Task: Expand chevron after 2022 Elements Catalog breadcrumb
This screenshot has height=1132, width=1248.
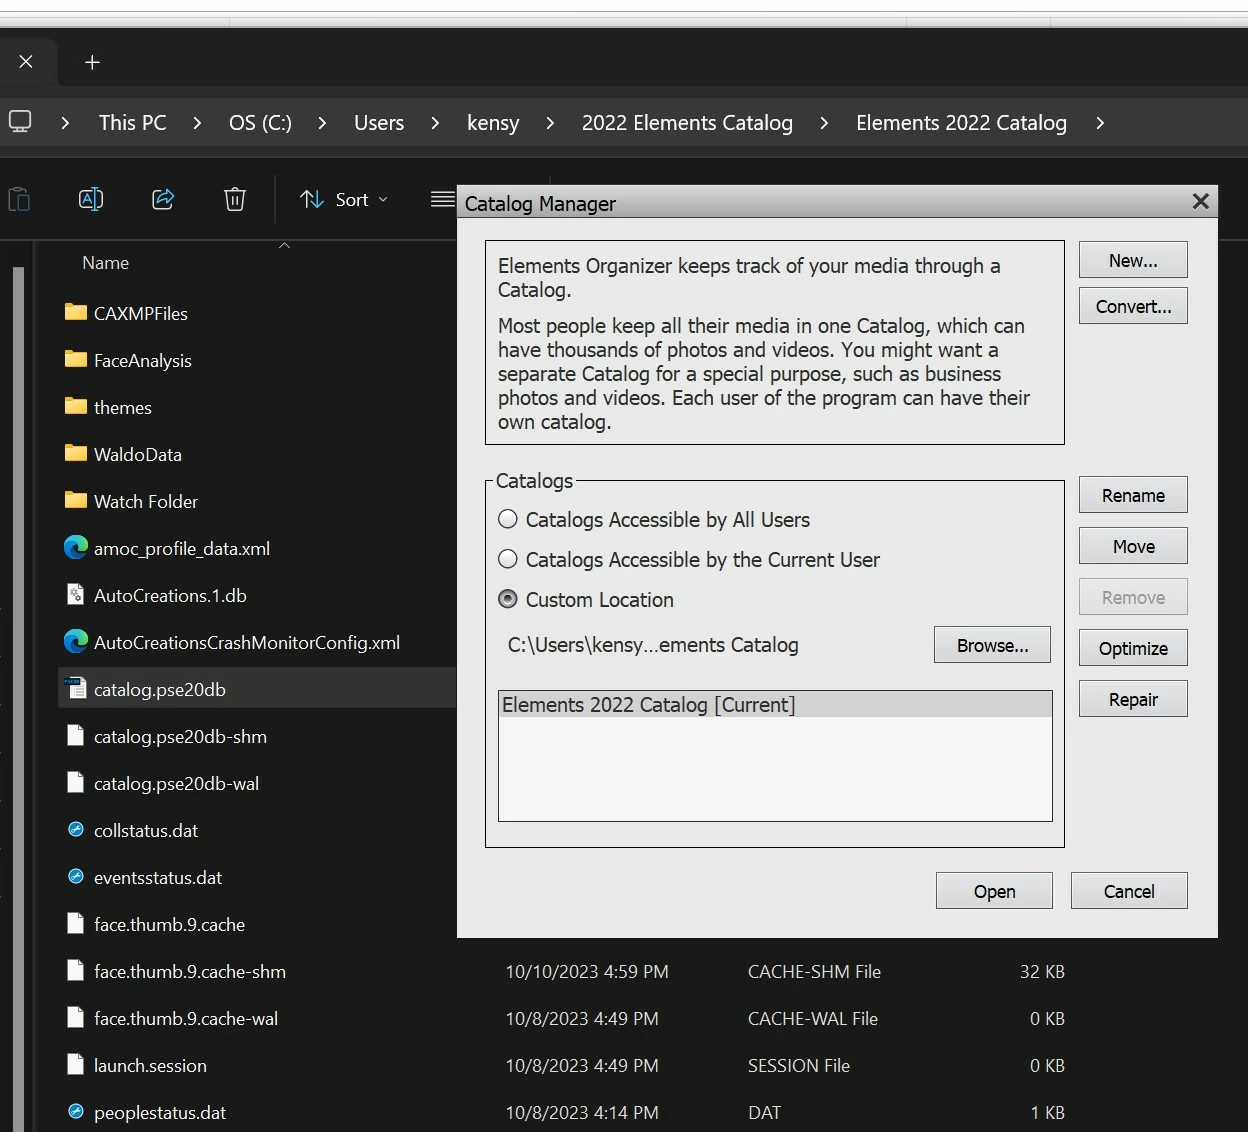Action: (x=824, y=123)
